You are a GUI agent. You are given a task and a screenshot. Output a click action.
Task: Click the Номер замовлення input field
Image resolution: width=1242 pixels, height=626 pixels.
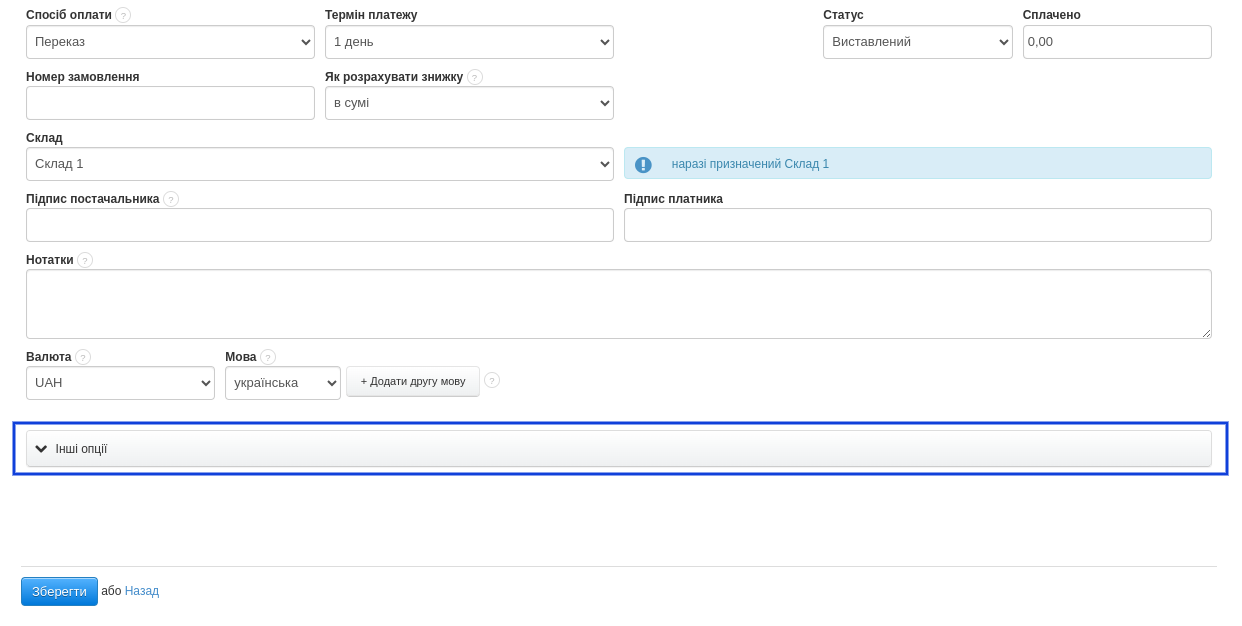coord(170,103)
